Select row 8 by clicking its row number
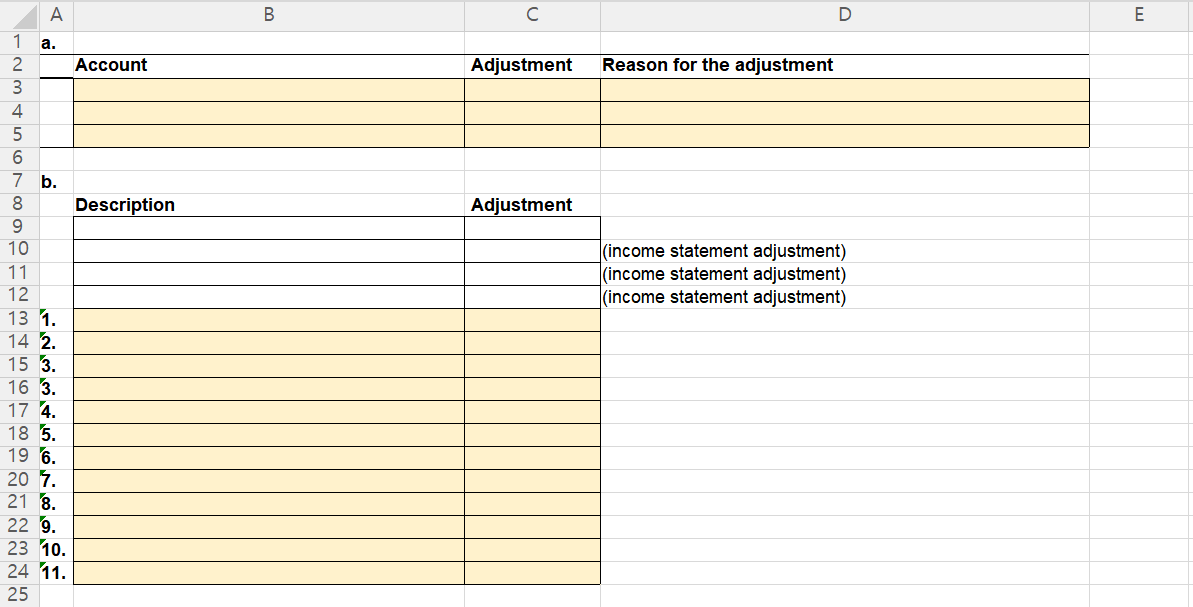 [17, 204]
